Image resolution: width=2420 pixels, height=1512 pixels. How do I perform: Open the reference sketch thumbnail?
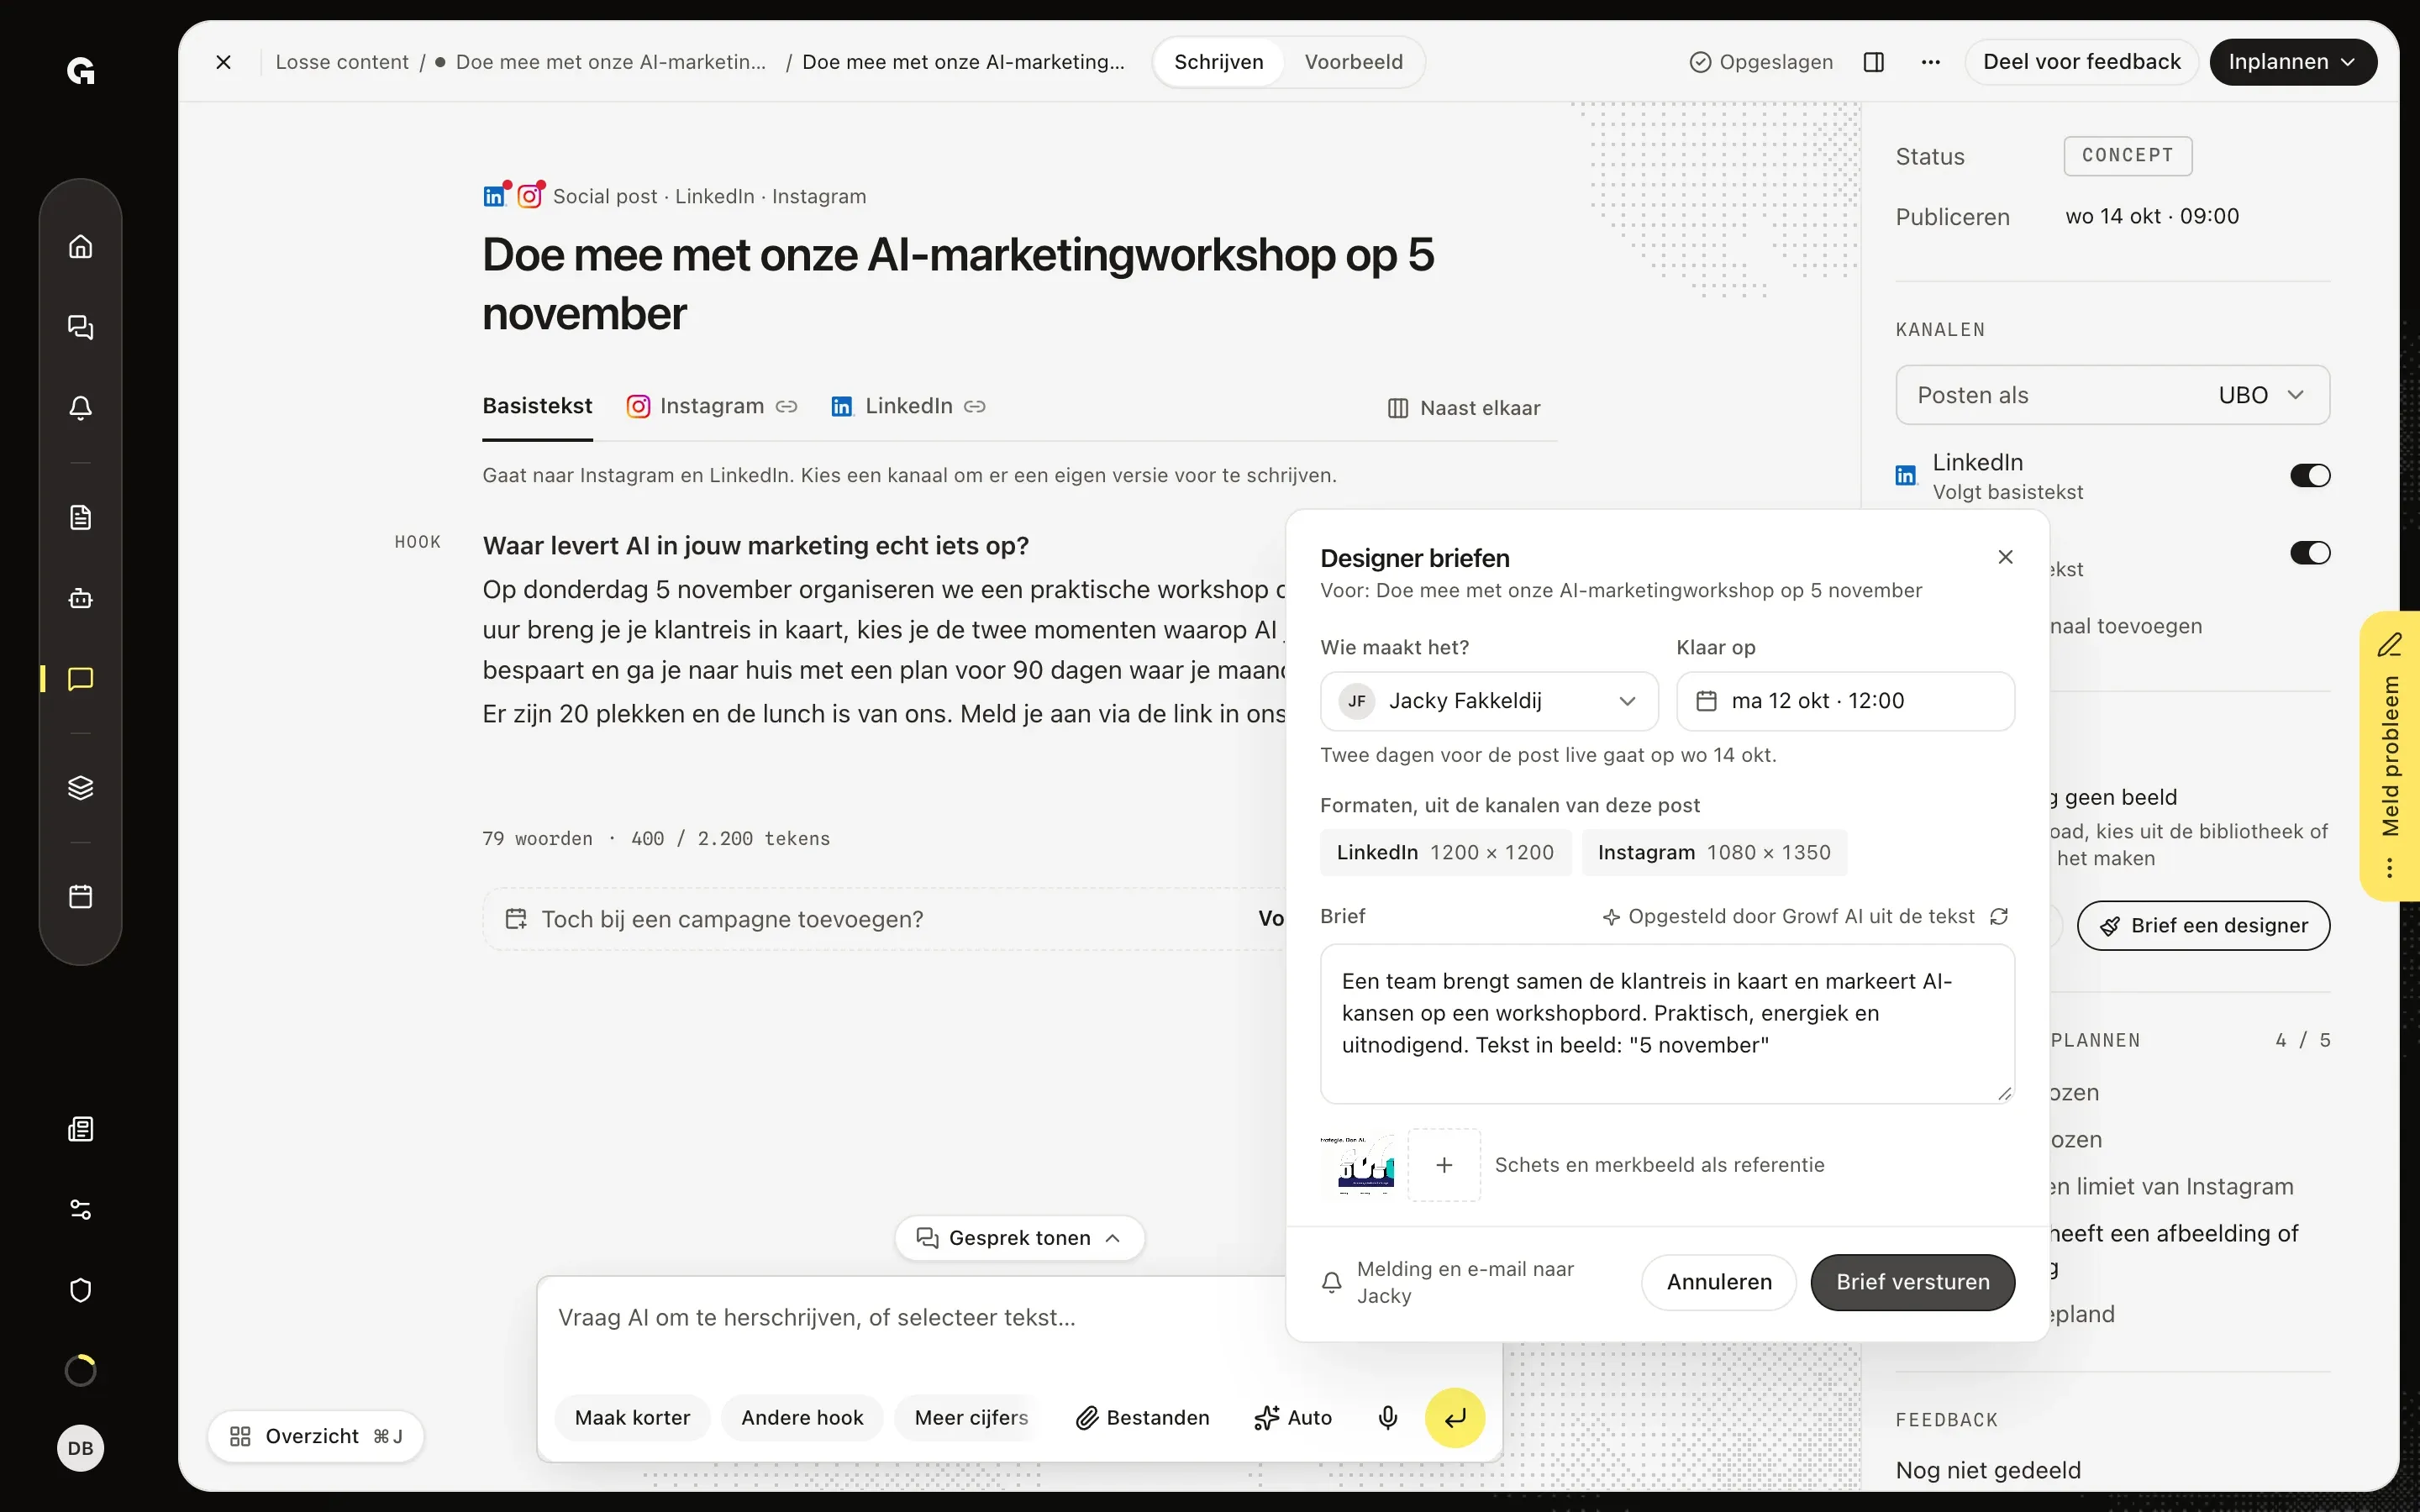pyautogui.click(x=1357, y=1165)
